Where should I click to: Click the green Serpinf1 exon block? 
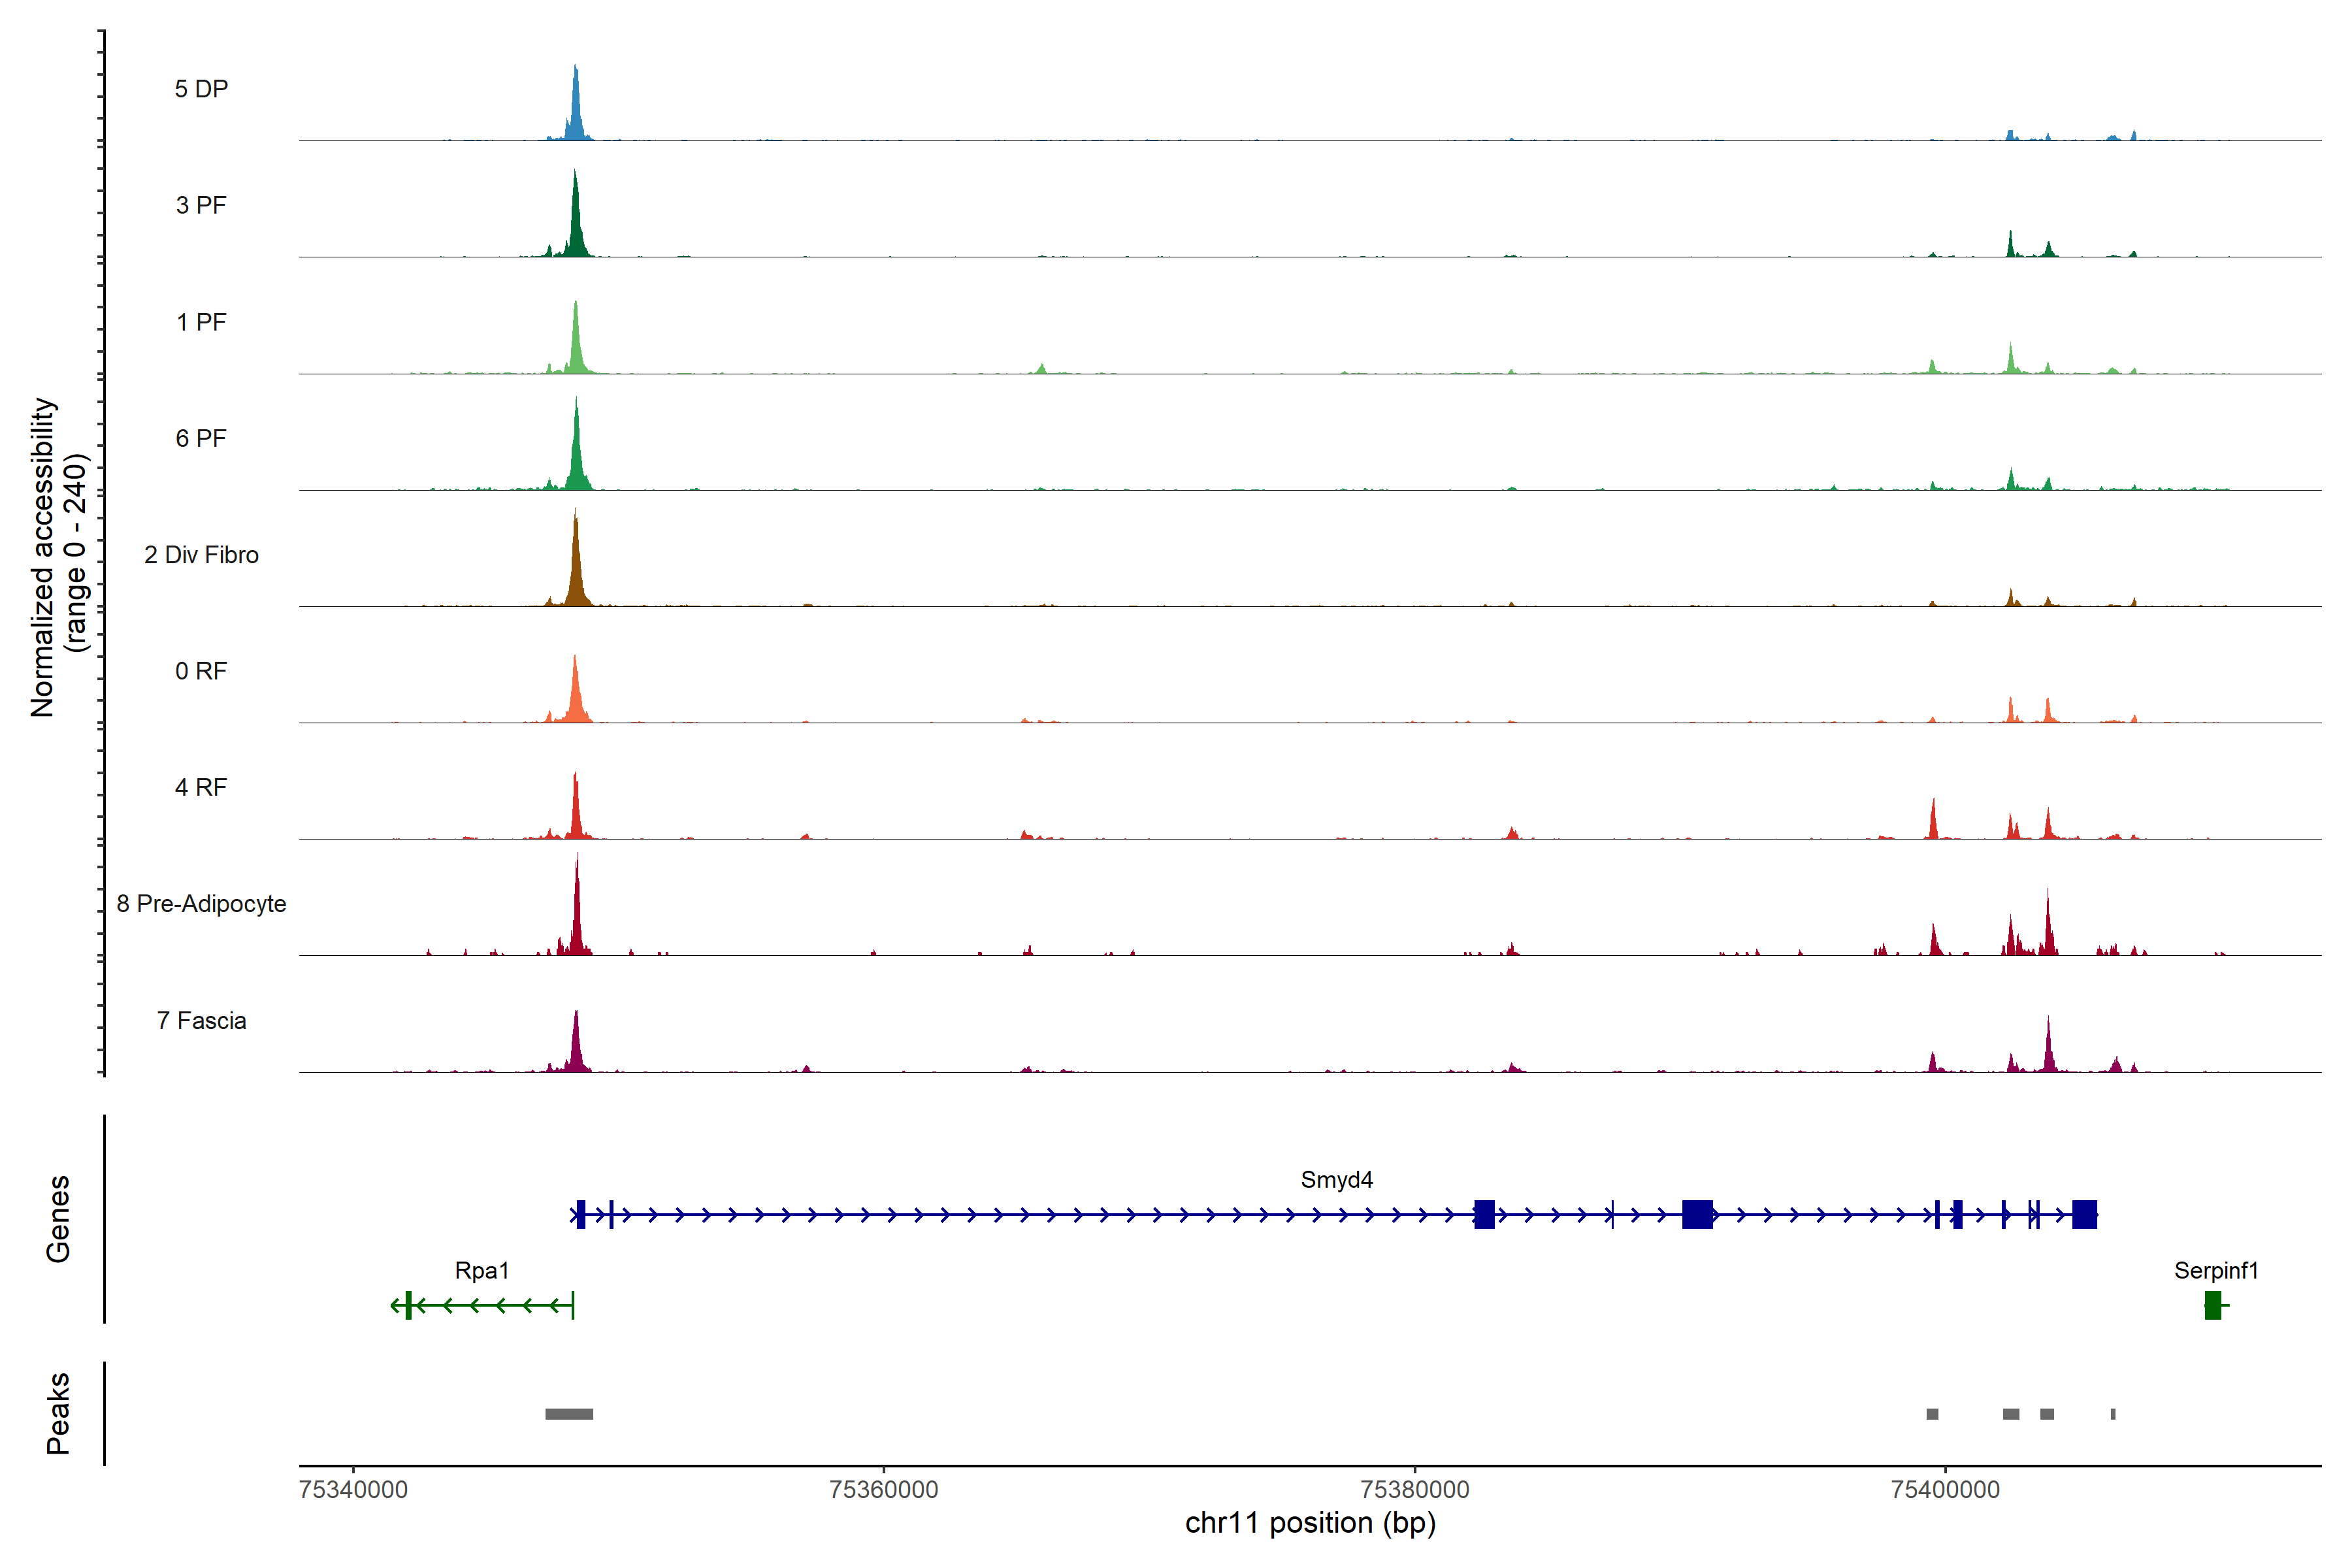pyautogui.click(x=2212, y=1305)
